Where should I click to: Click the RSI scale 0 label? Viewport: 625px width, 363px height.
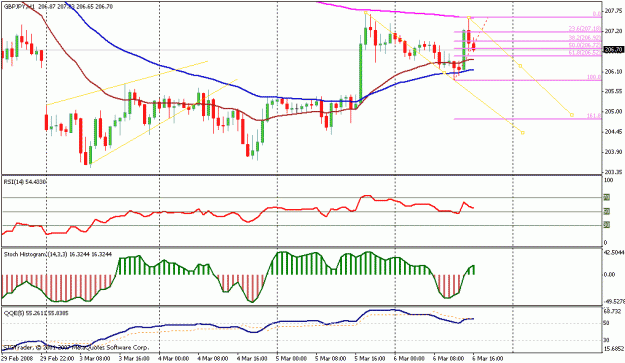(x=606, y=243)
